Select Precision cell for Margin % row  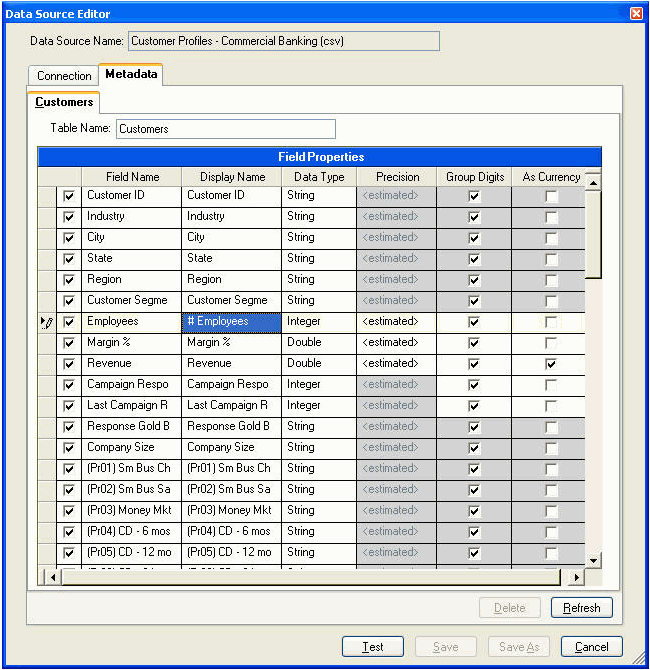[x=396, y=343]
